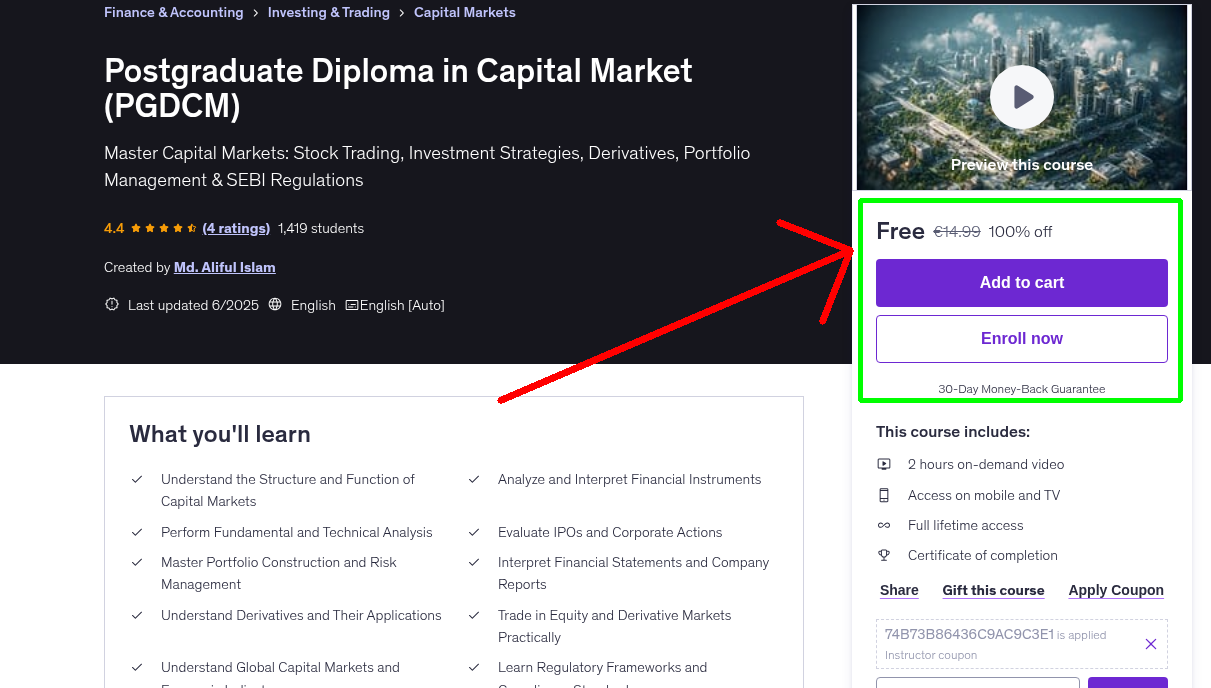The width and height of the screenshot is (1211, 688).
Task: Click the trophy certificate of completion icon
Action: (x=884, y=555)
